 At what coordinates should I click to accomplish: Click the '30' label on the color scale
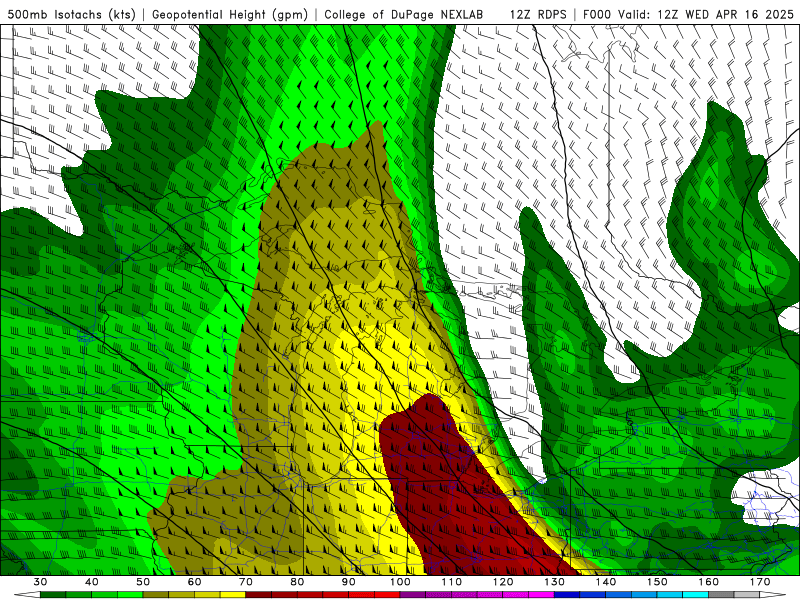pyautogui.click(x=40, y=582)
